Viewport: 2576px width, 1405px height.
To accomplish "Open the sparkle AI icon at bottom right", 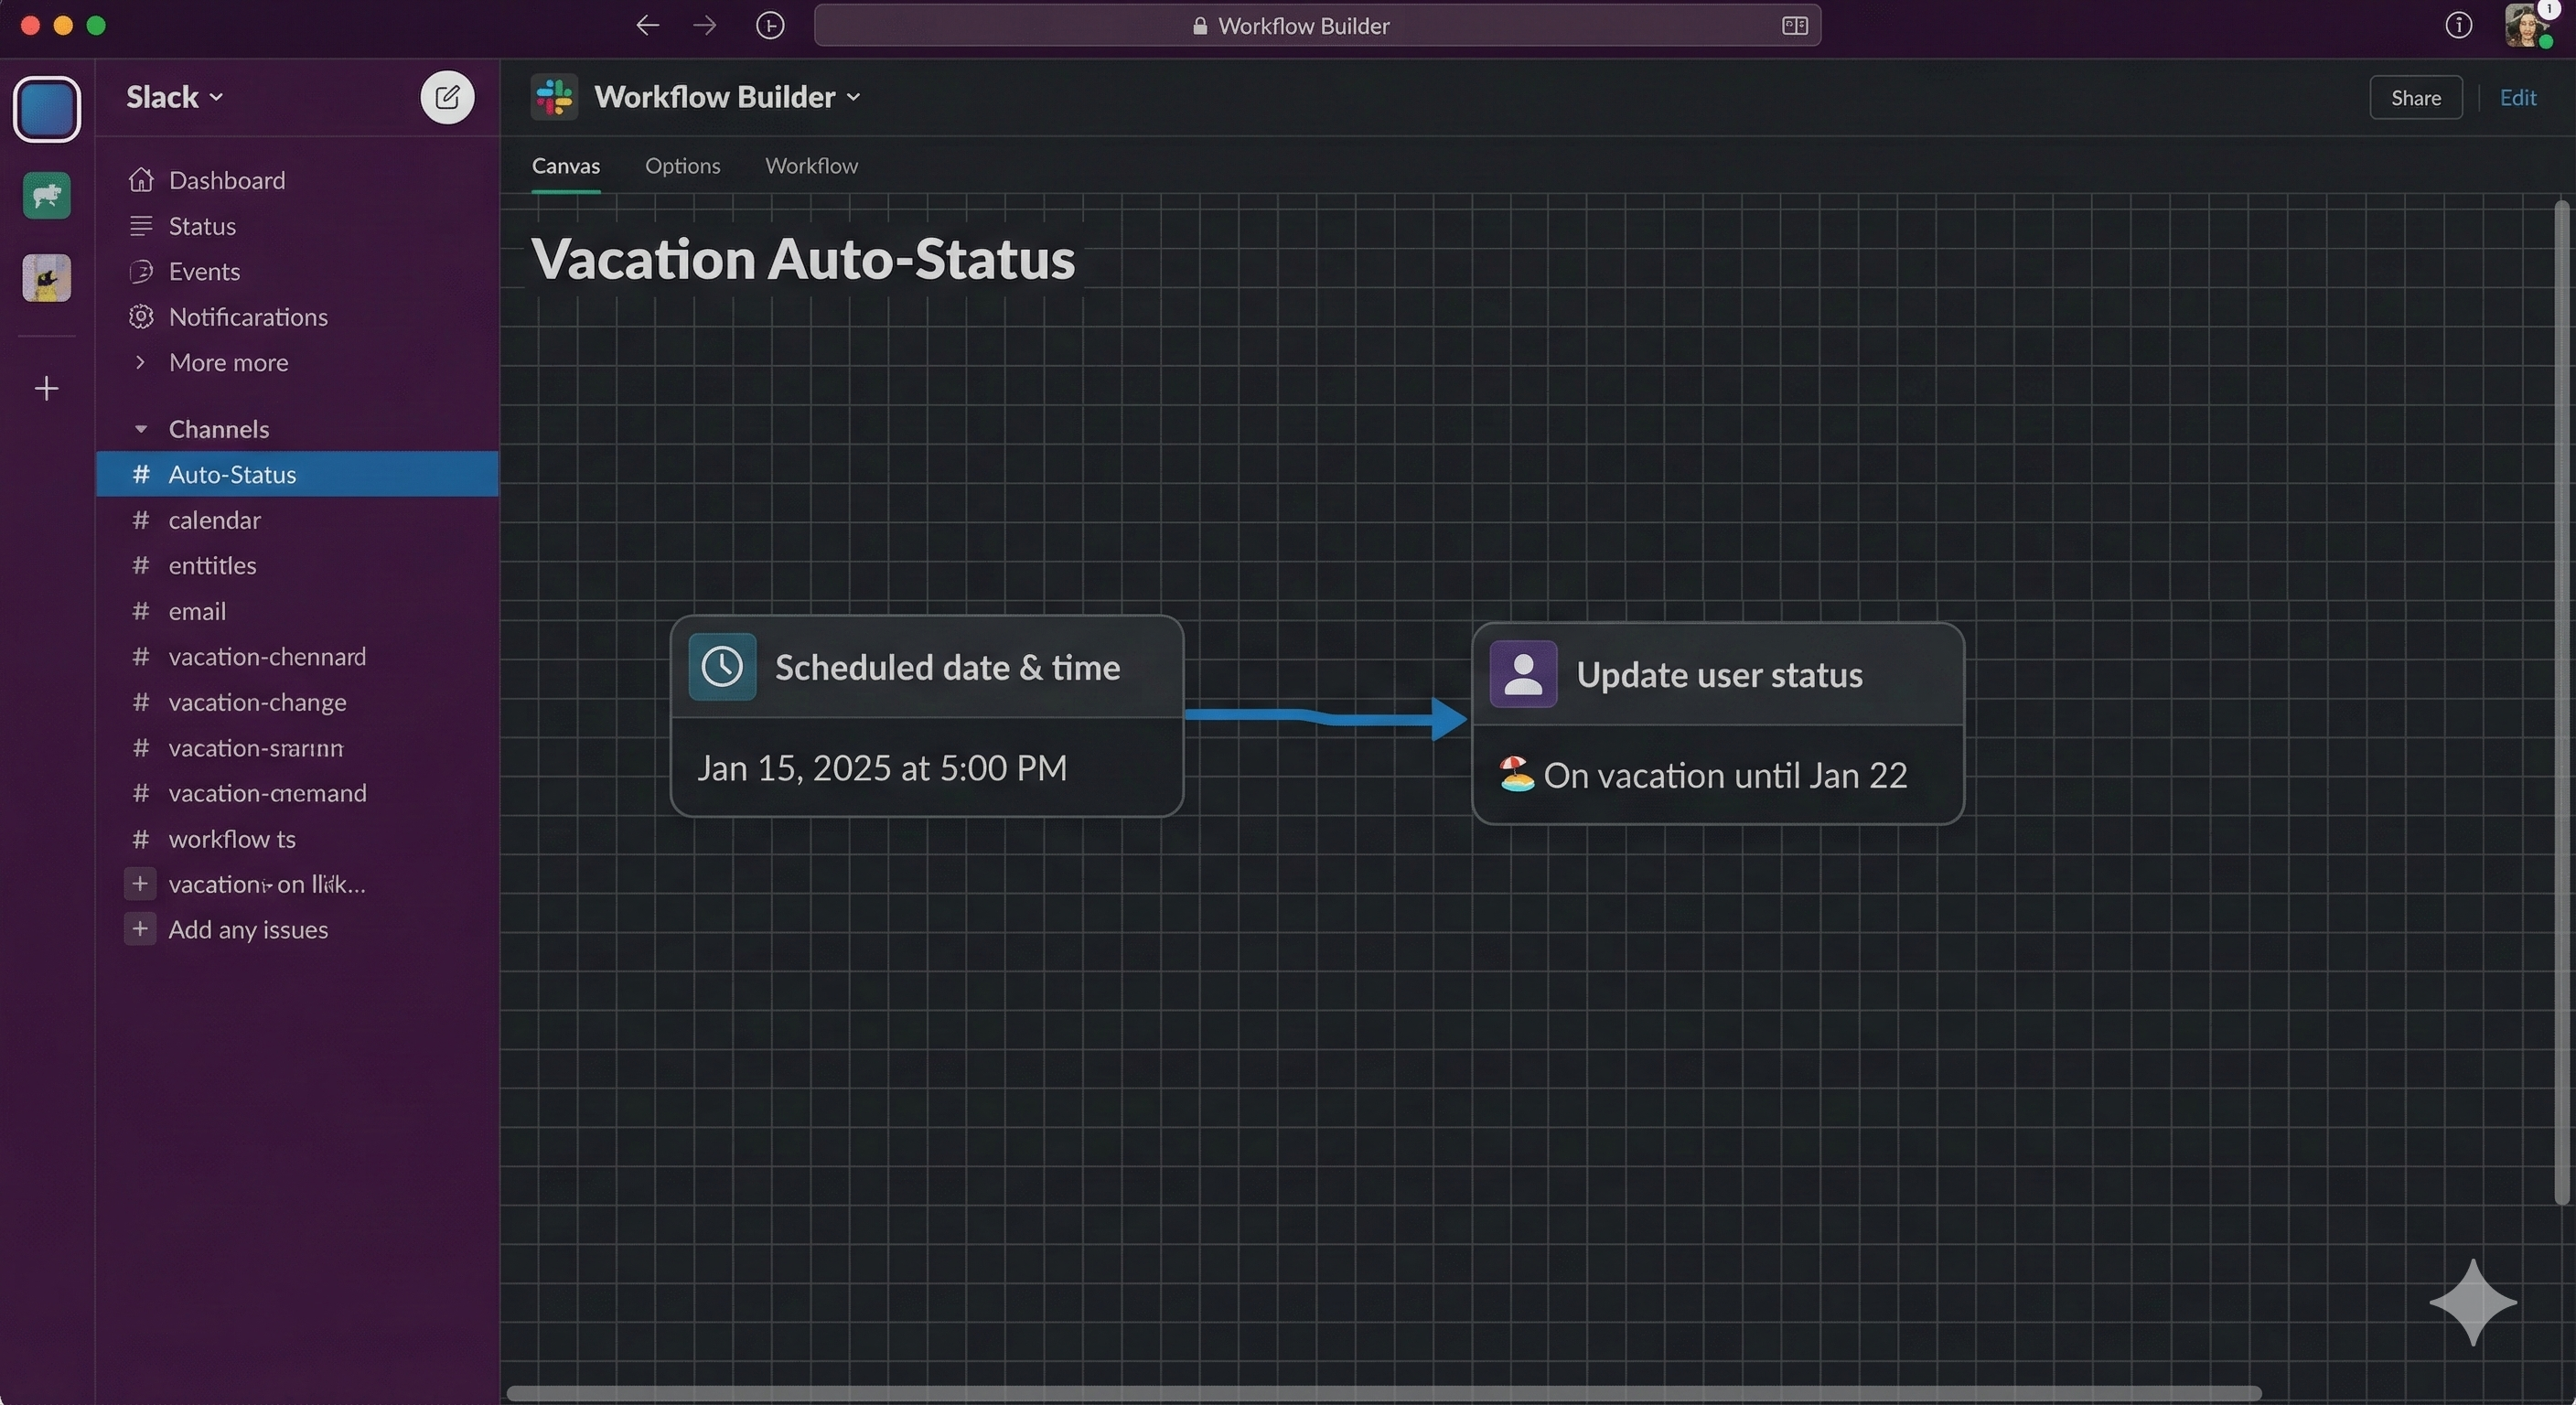I will point(2473,1302).
